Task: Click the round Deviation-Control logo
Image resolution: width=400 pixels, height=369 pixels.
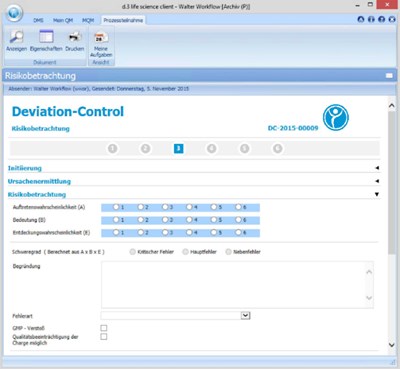Action: [336, 117]
